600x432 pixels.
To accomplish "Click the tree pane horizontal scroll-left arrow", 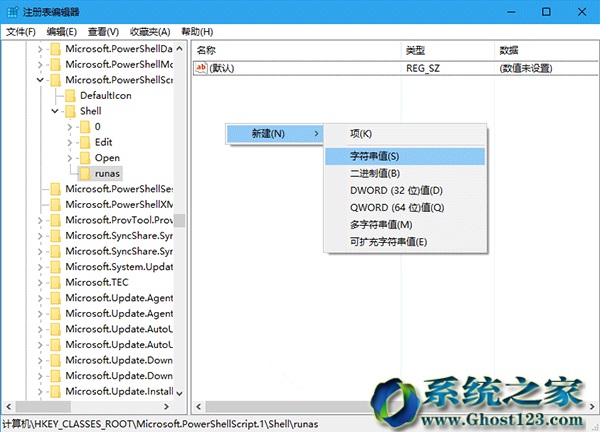I will pyautogui.click(x=9, y=407).
